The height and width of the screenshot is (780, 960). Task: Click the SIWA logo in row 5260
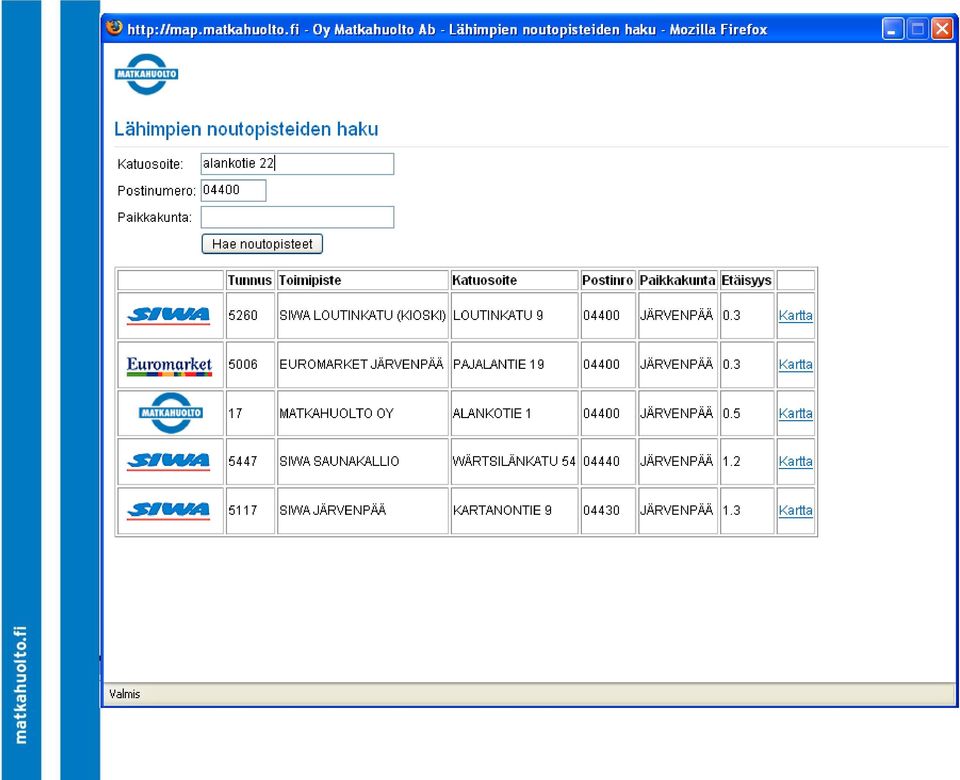[x=168, y=315]
